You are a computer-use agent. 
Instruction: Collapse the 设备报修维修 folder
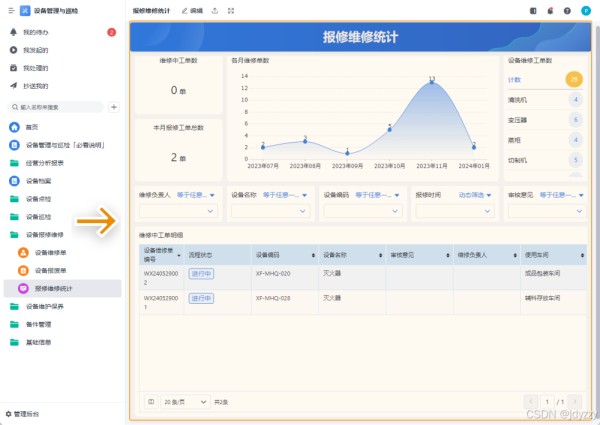[x=63, y=234]
